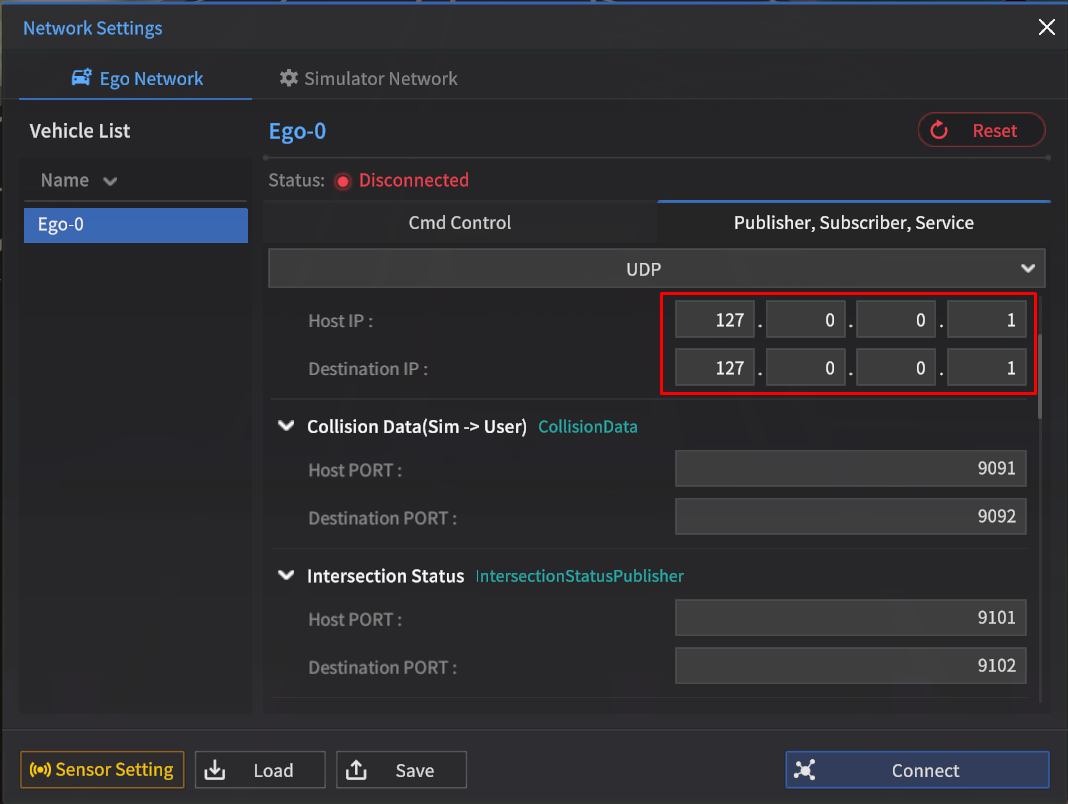
Task: Click the Sensor Setting button
Action: pos(102,770)
